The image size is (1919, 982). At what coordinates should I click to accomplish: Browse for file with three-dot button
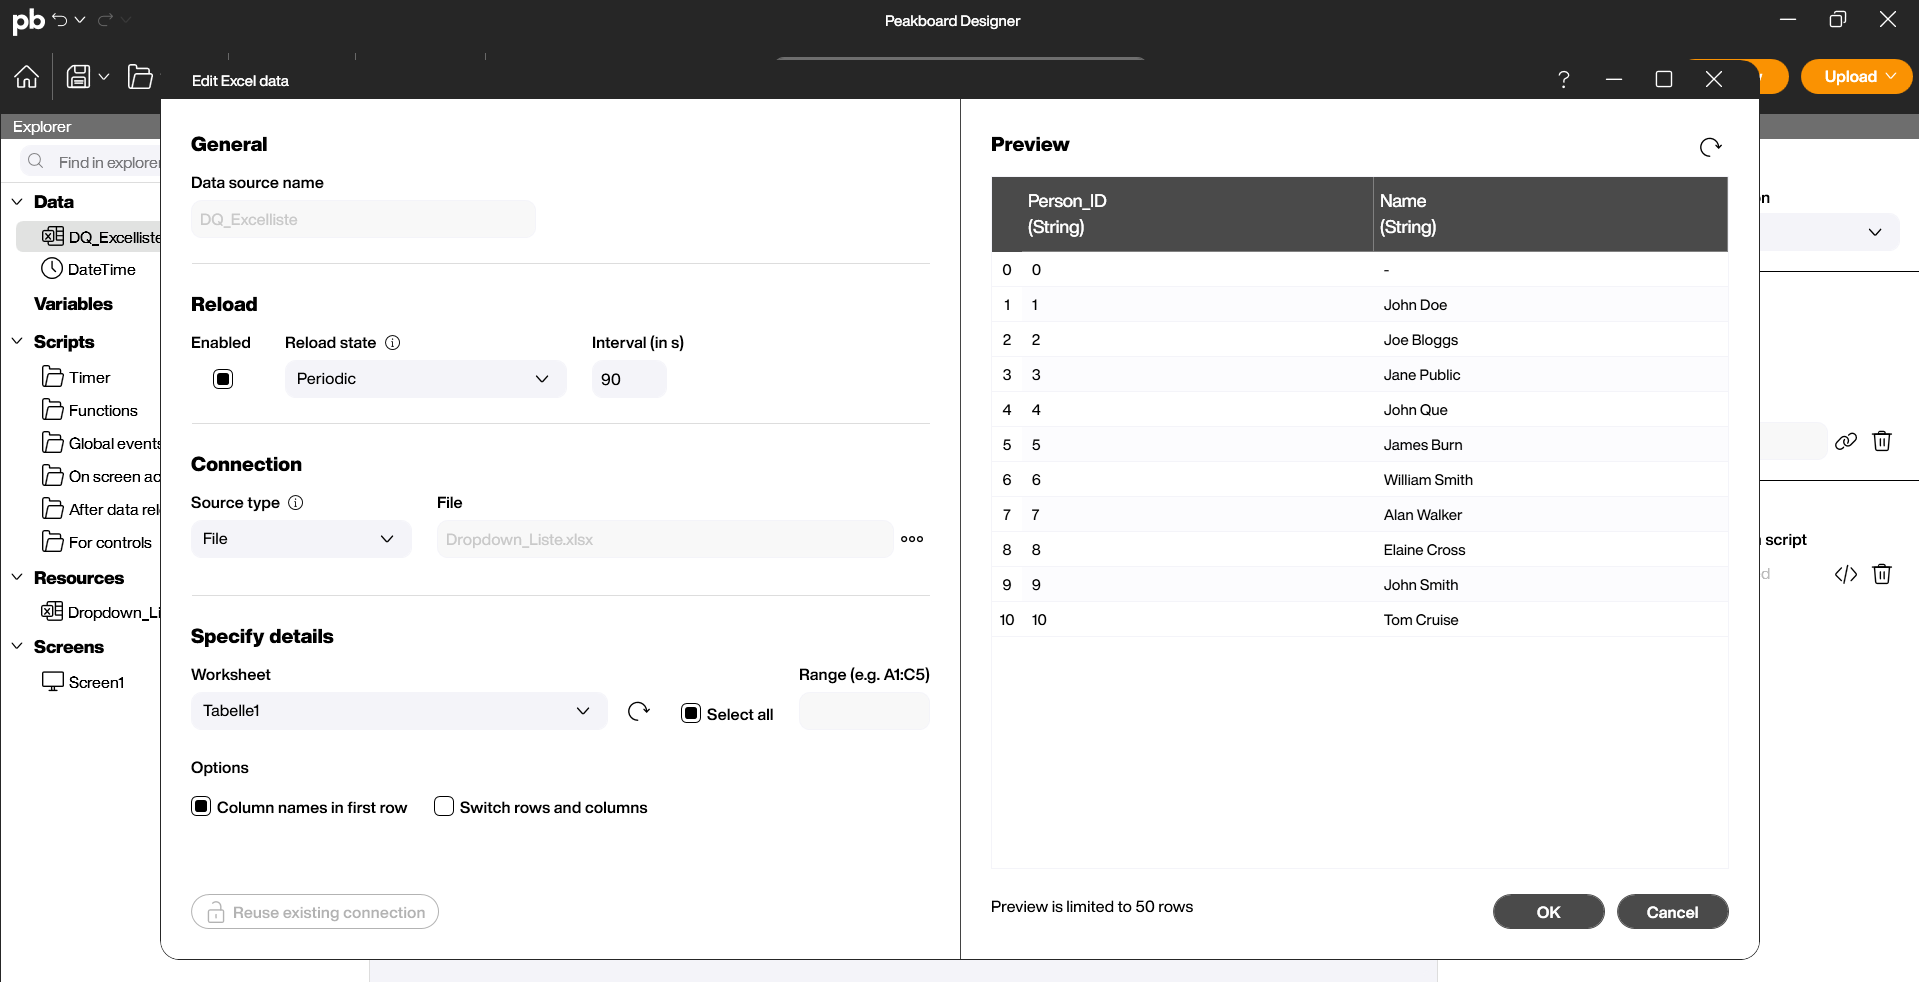coord(912,539)
